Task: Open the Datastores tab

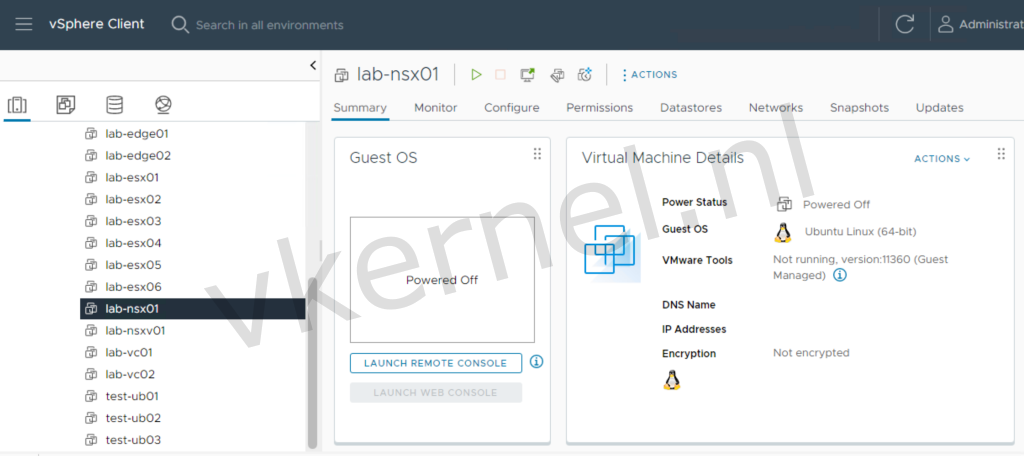Action: (691, 108)
